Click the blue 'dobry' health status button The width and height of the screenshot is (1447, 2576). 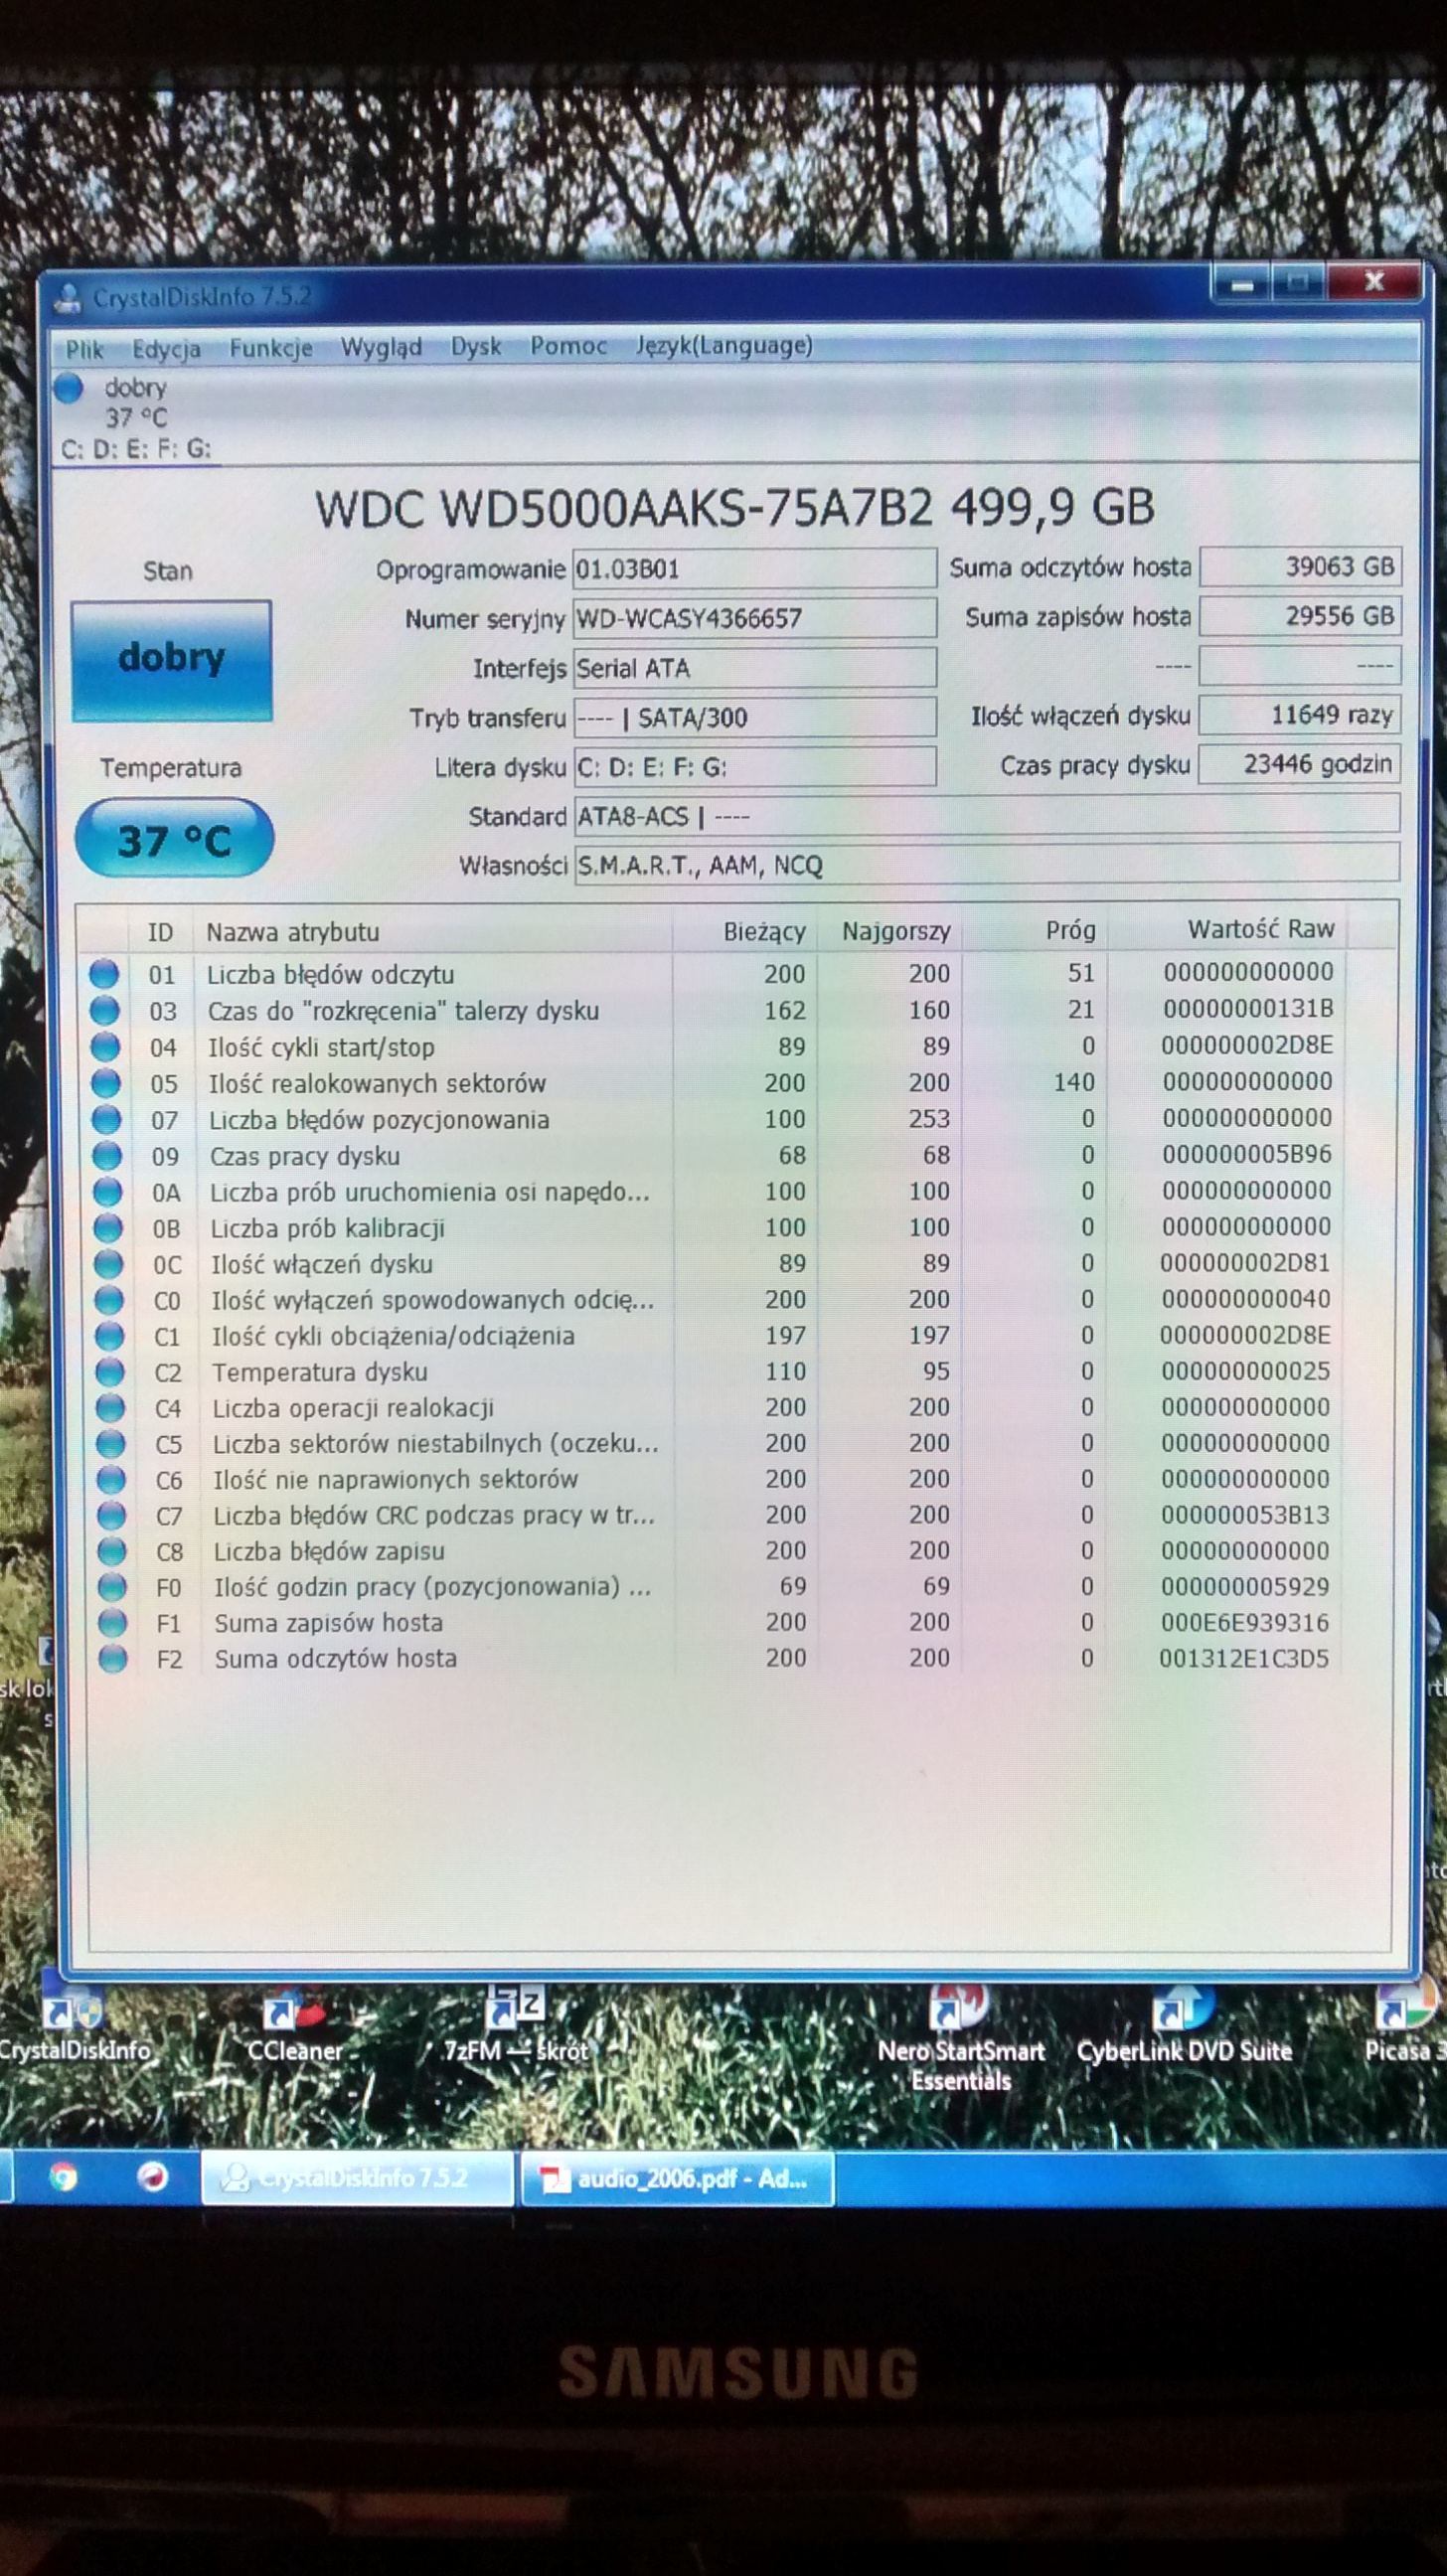tap(171, 660)
